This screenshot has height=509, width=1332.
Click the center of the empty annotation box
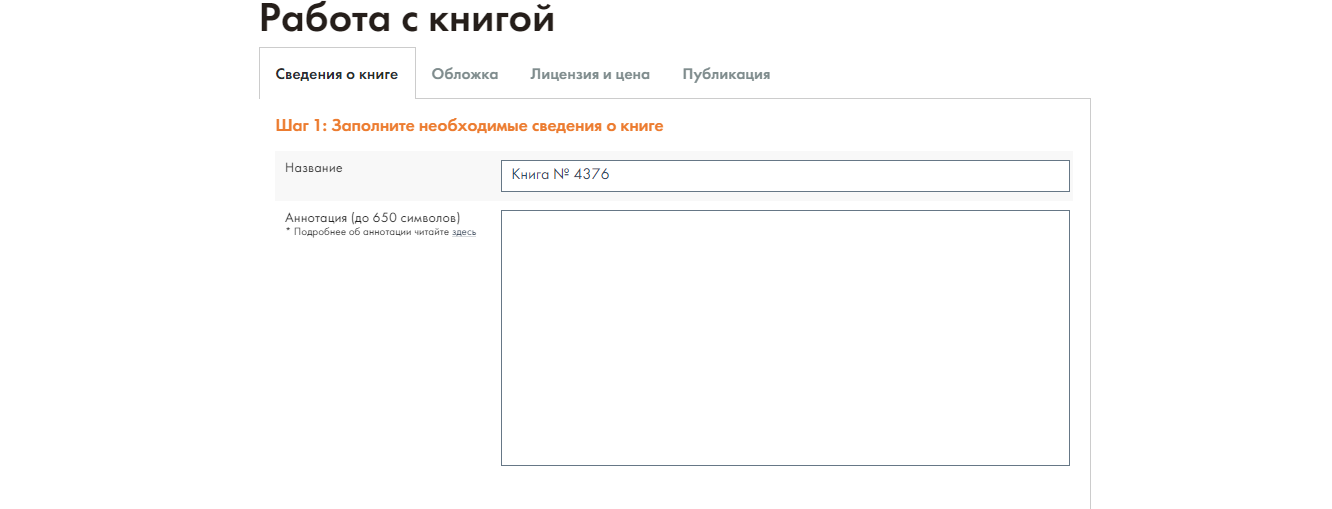(784, 337)
